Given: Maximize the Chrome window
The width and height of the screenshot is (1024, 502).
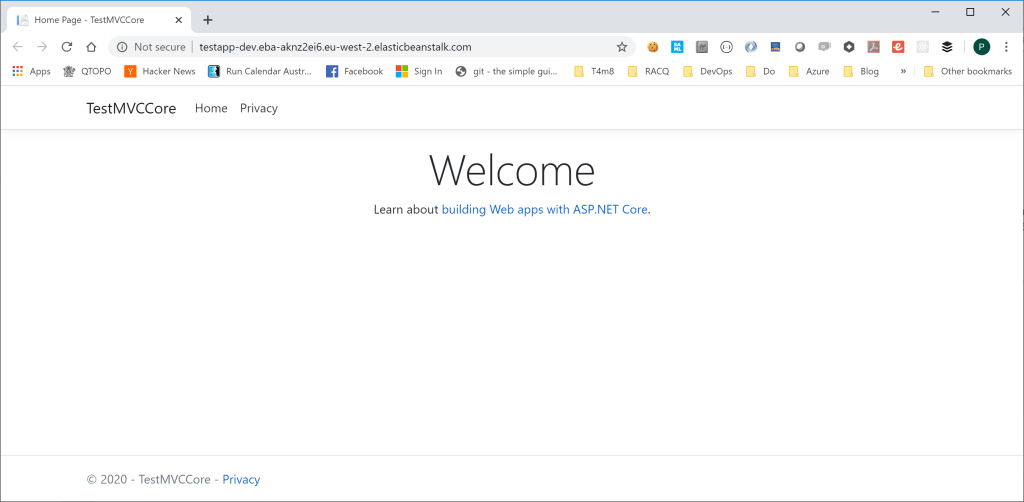Looking at the screenshot, I should (x=970, y=12).
